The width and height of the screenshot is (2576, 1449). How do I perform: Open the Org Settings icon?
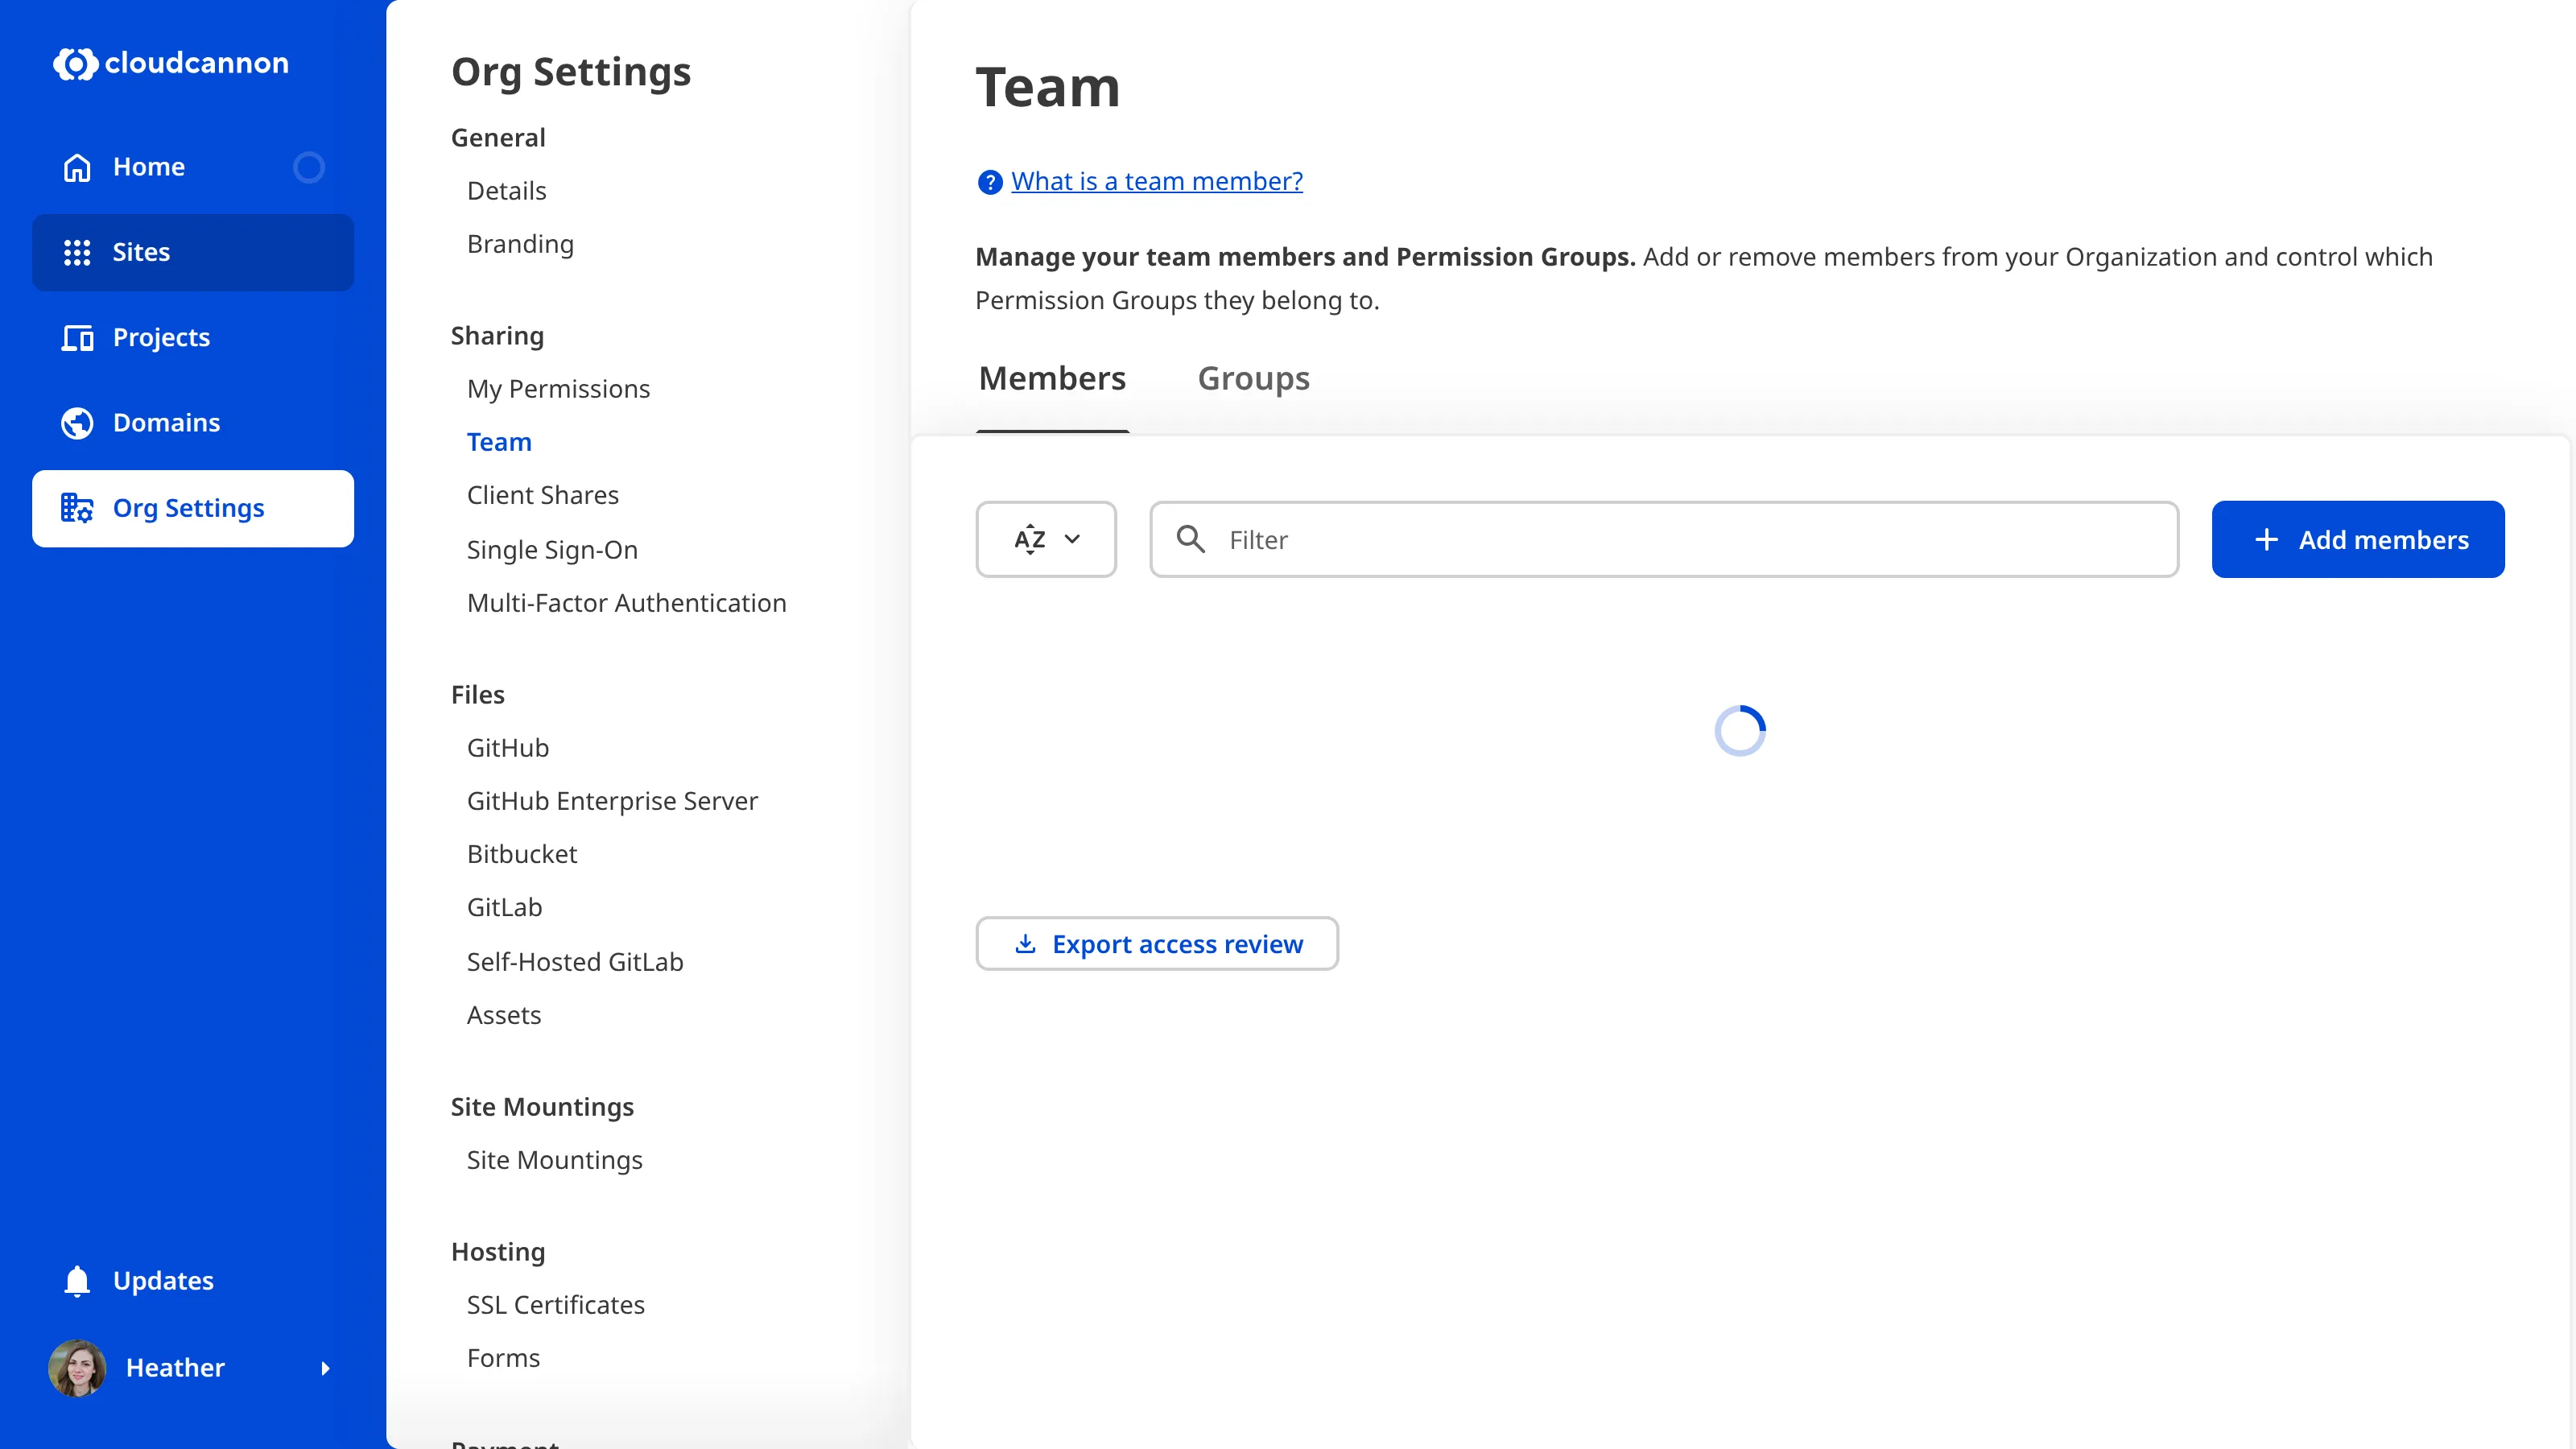pyautogui.click(x=77, y=508)
